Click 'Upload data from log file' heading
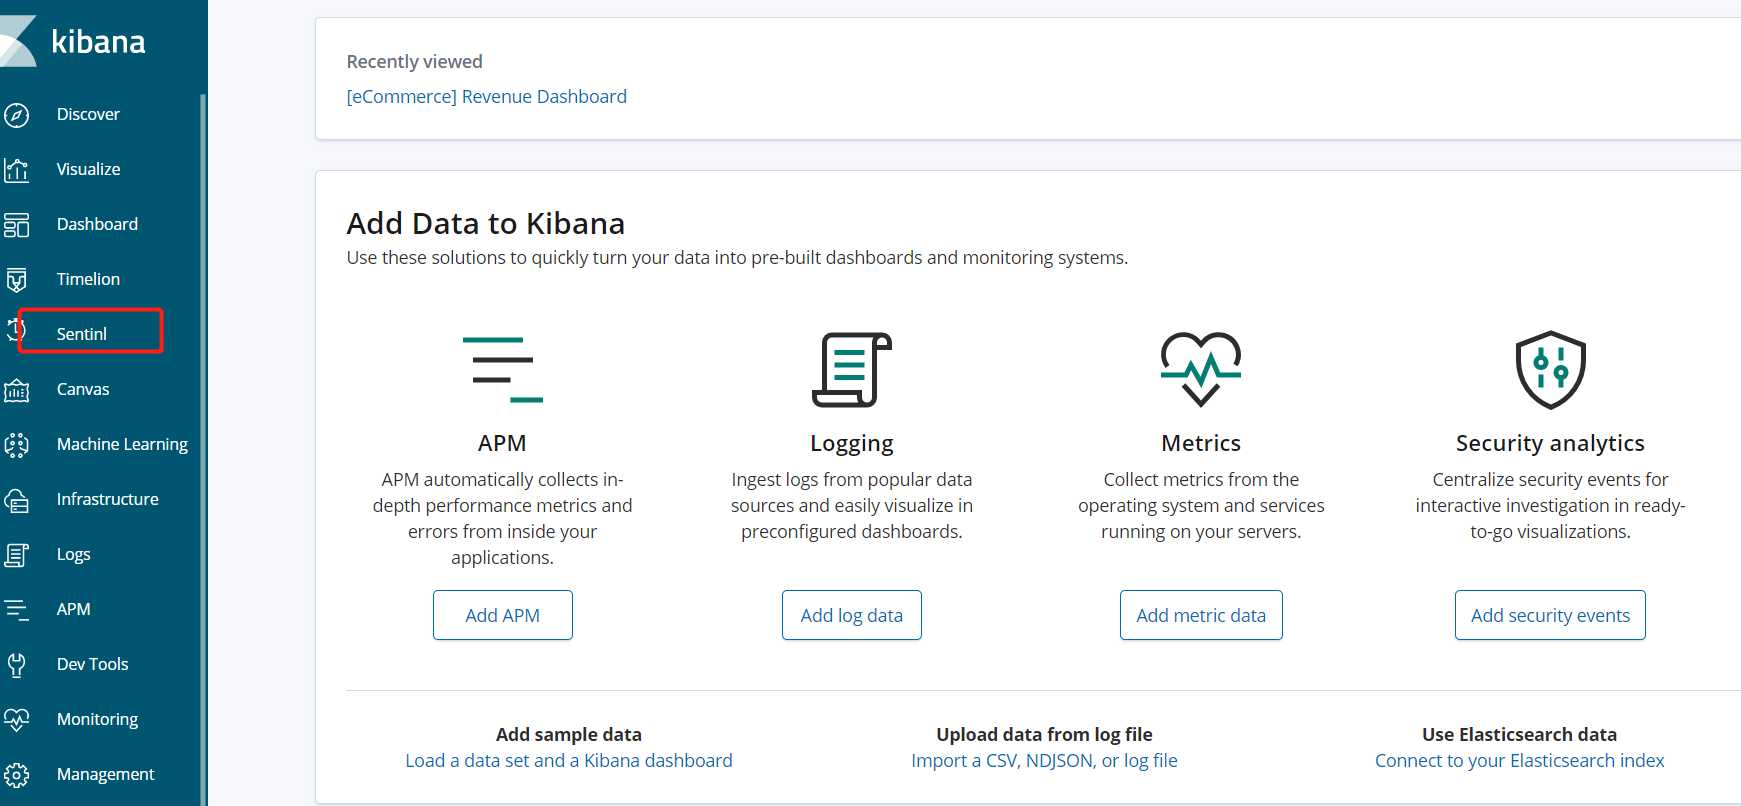This screenshot has height=806, width=1741. pyautogui.click(x=1044, y=734)
